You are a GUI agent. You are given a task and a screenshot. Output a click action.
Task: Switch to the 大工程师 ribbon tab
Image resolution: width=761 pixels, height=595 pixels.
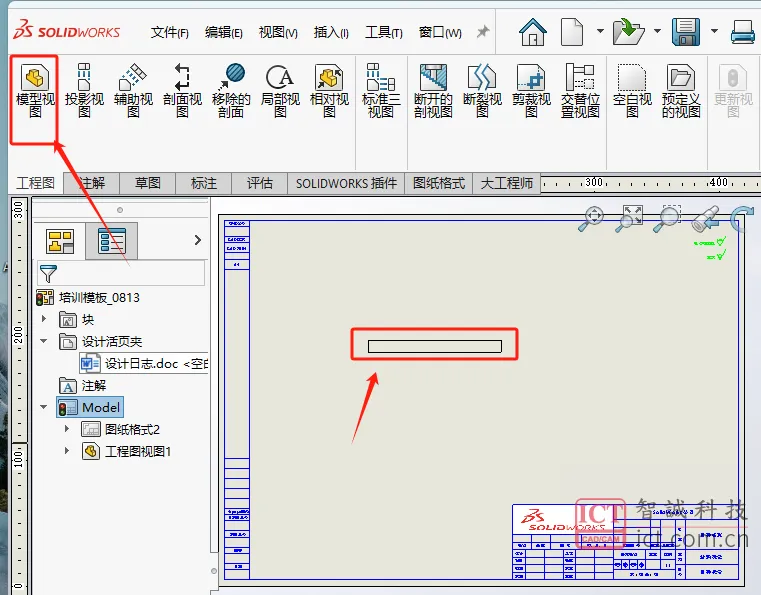coord(507,183)
